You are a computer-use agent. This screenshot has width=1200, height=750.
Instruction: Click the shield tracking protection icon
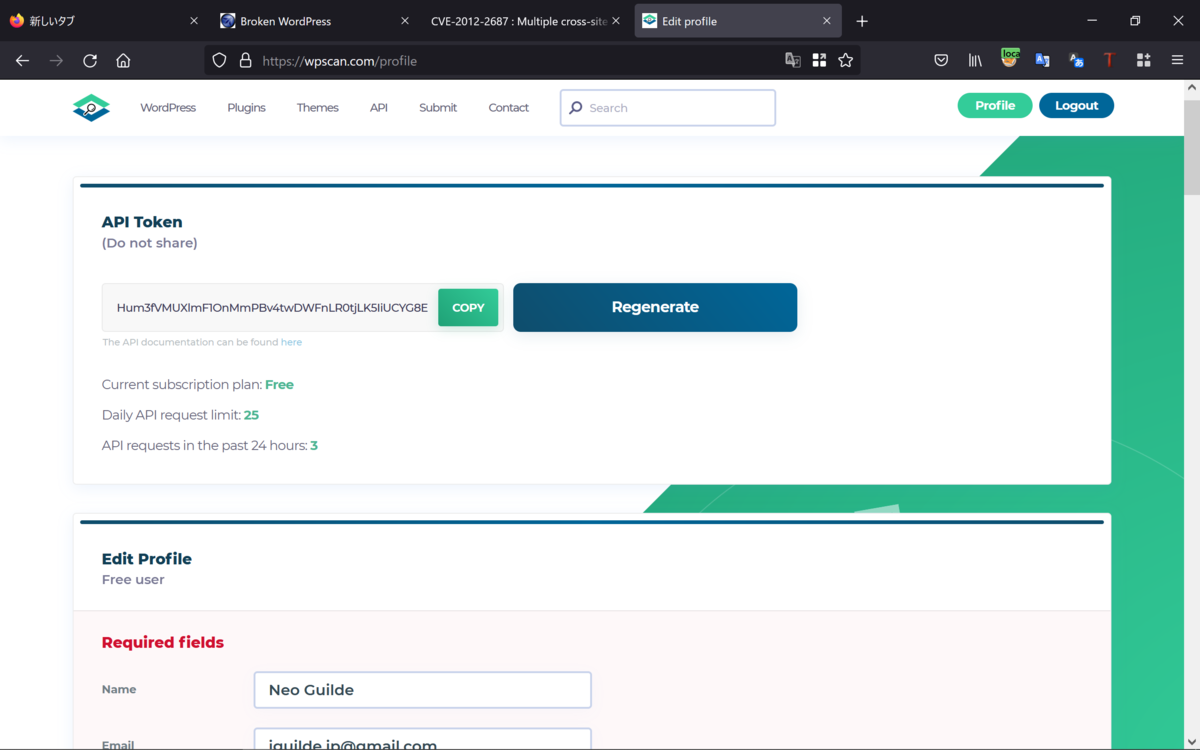[220, 61]
